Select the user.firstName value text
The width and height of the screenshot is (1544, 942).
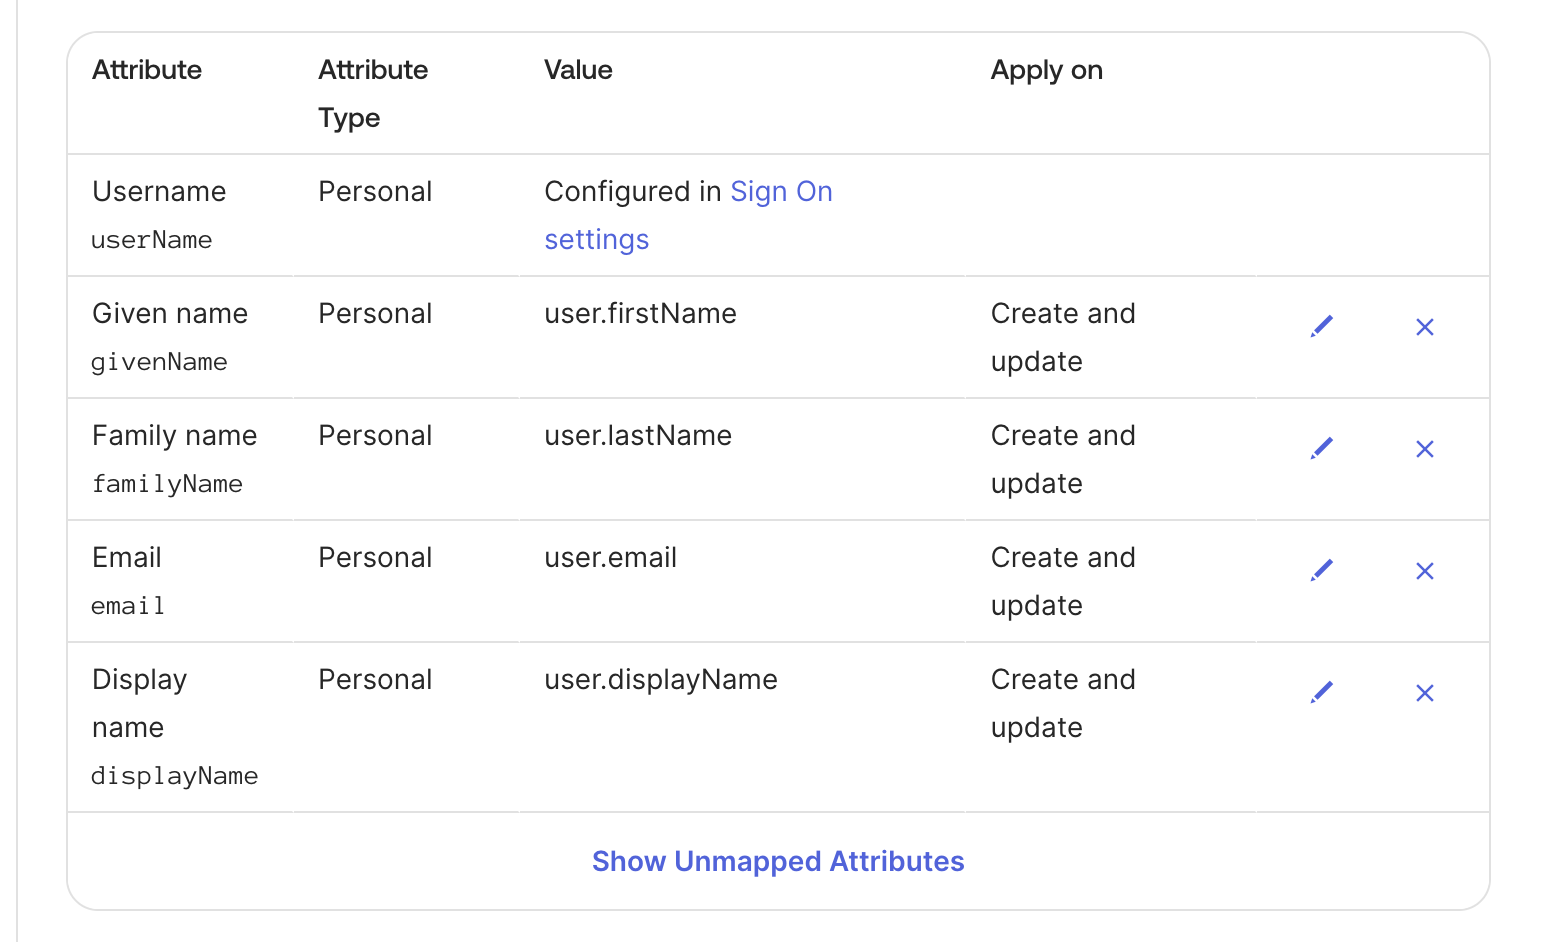pos(640,314)
